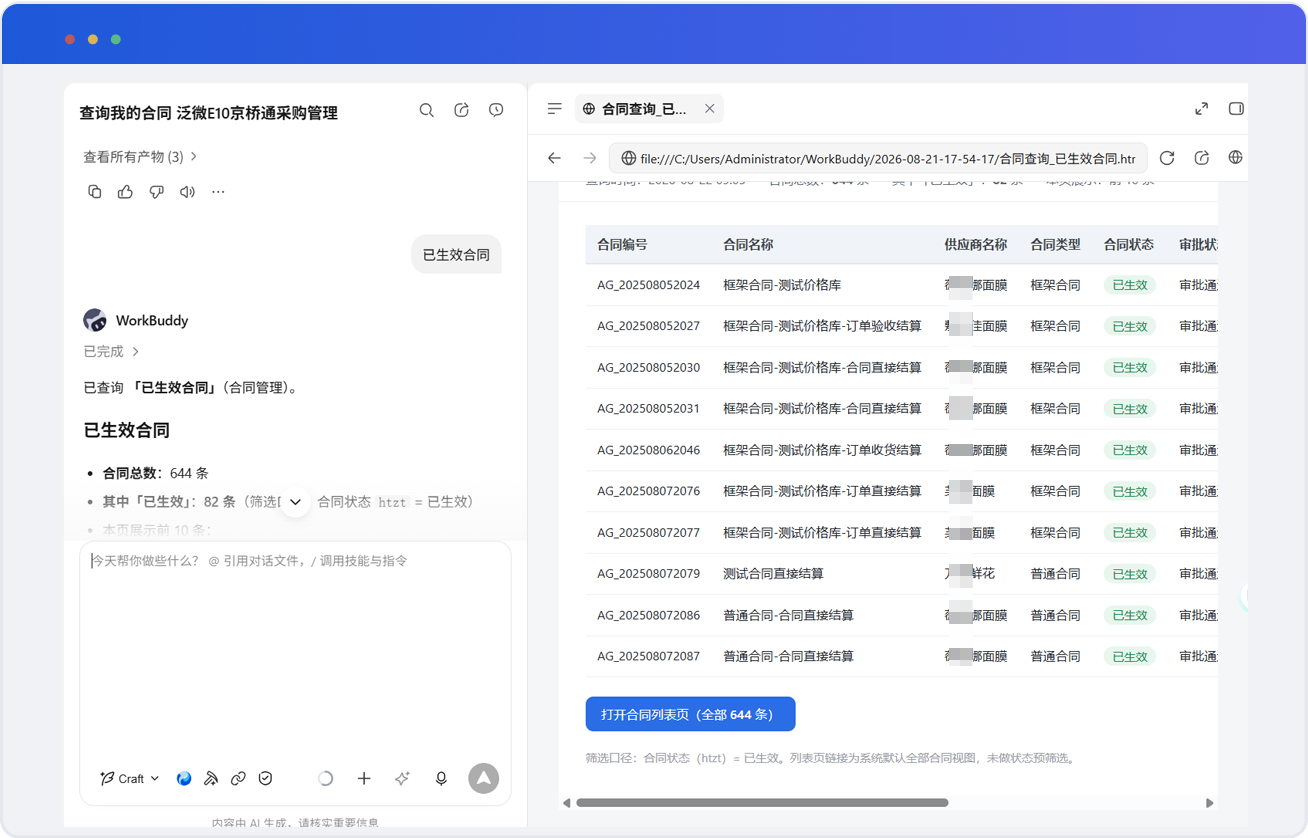
Task: Open skills hammer icon in input toolbar
Action: click(x=211, y=778)
